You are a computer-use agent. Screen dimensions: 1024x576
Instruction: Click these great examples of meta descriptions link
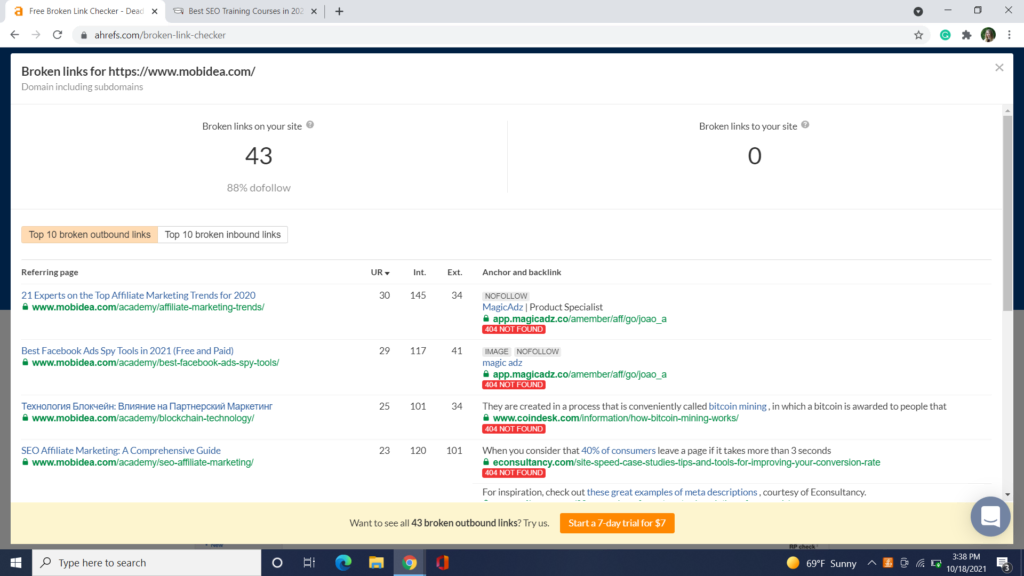672,492
